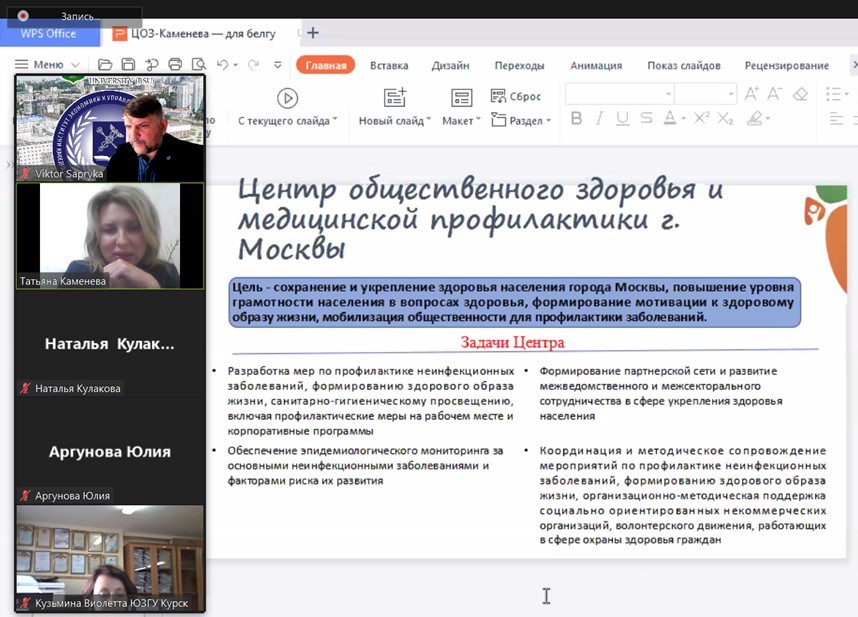This screenshot has width=858, height=617.
Task: Click the increase font size icon
Action: pyautogui.click(x=750, y=94)
